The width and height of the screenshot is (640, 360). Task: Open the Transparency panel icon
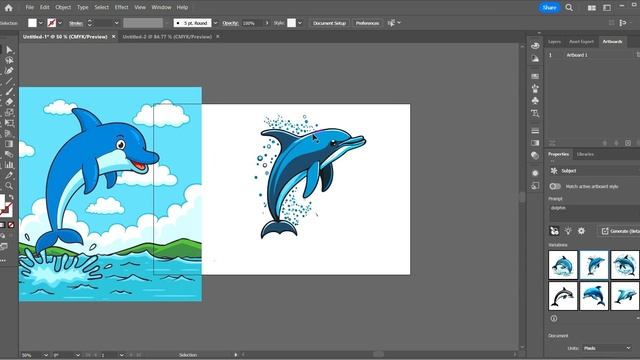[x=535, y=155]
